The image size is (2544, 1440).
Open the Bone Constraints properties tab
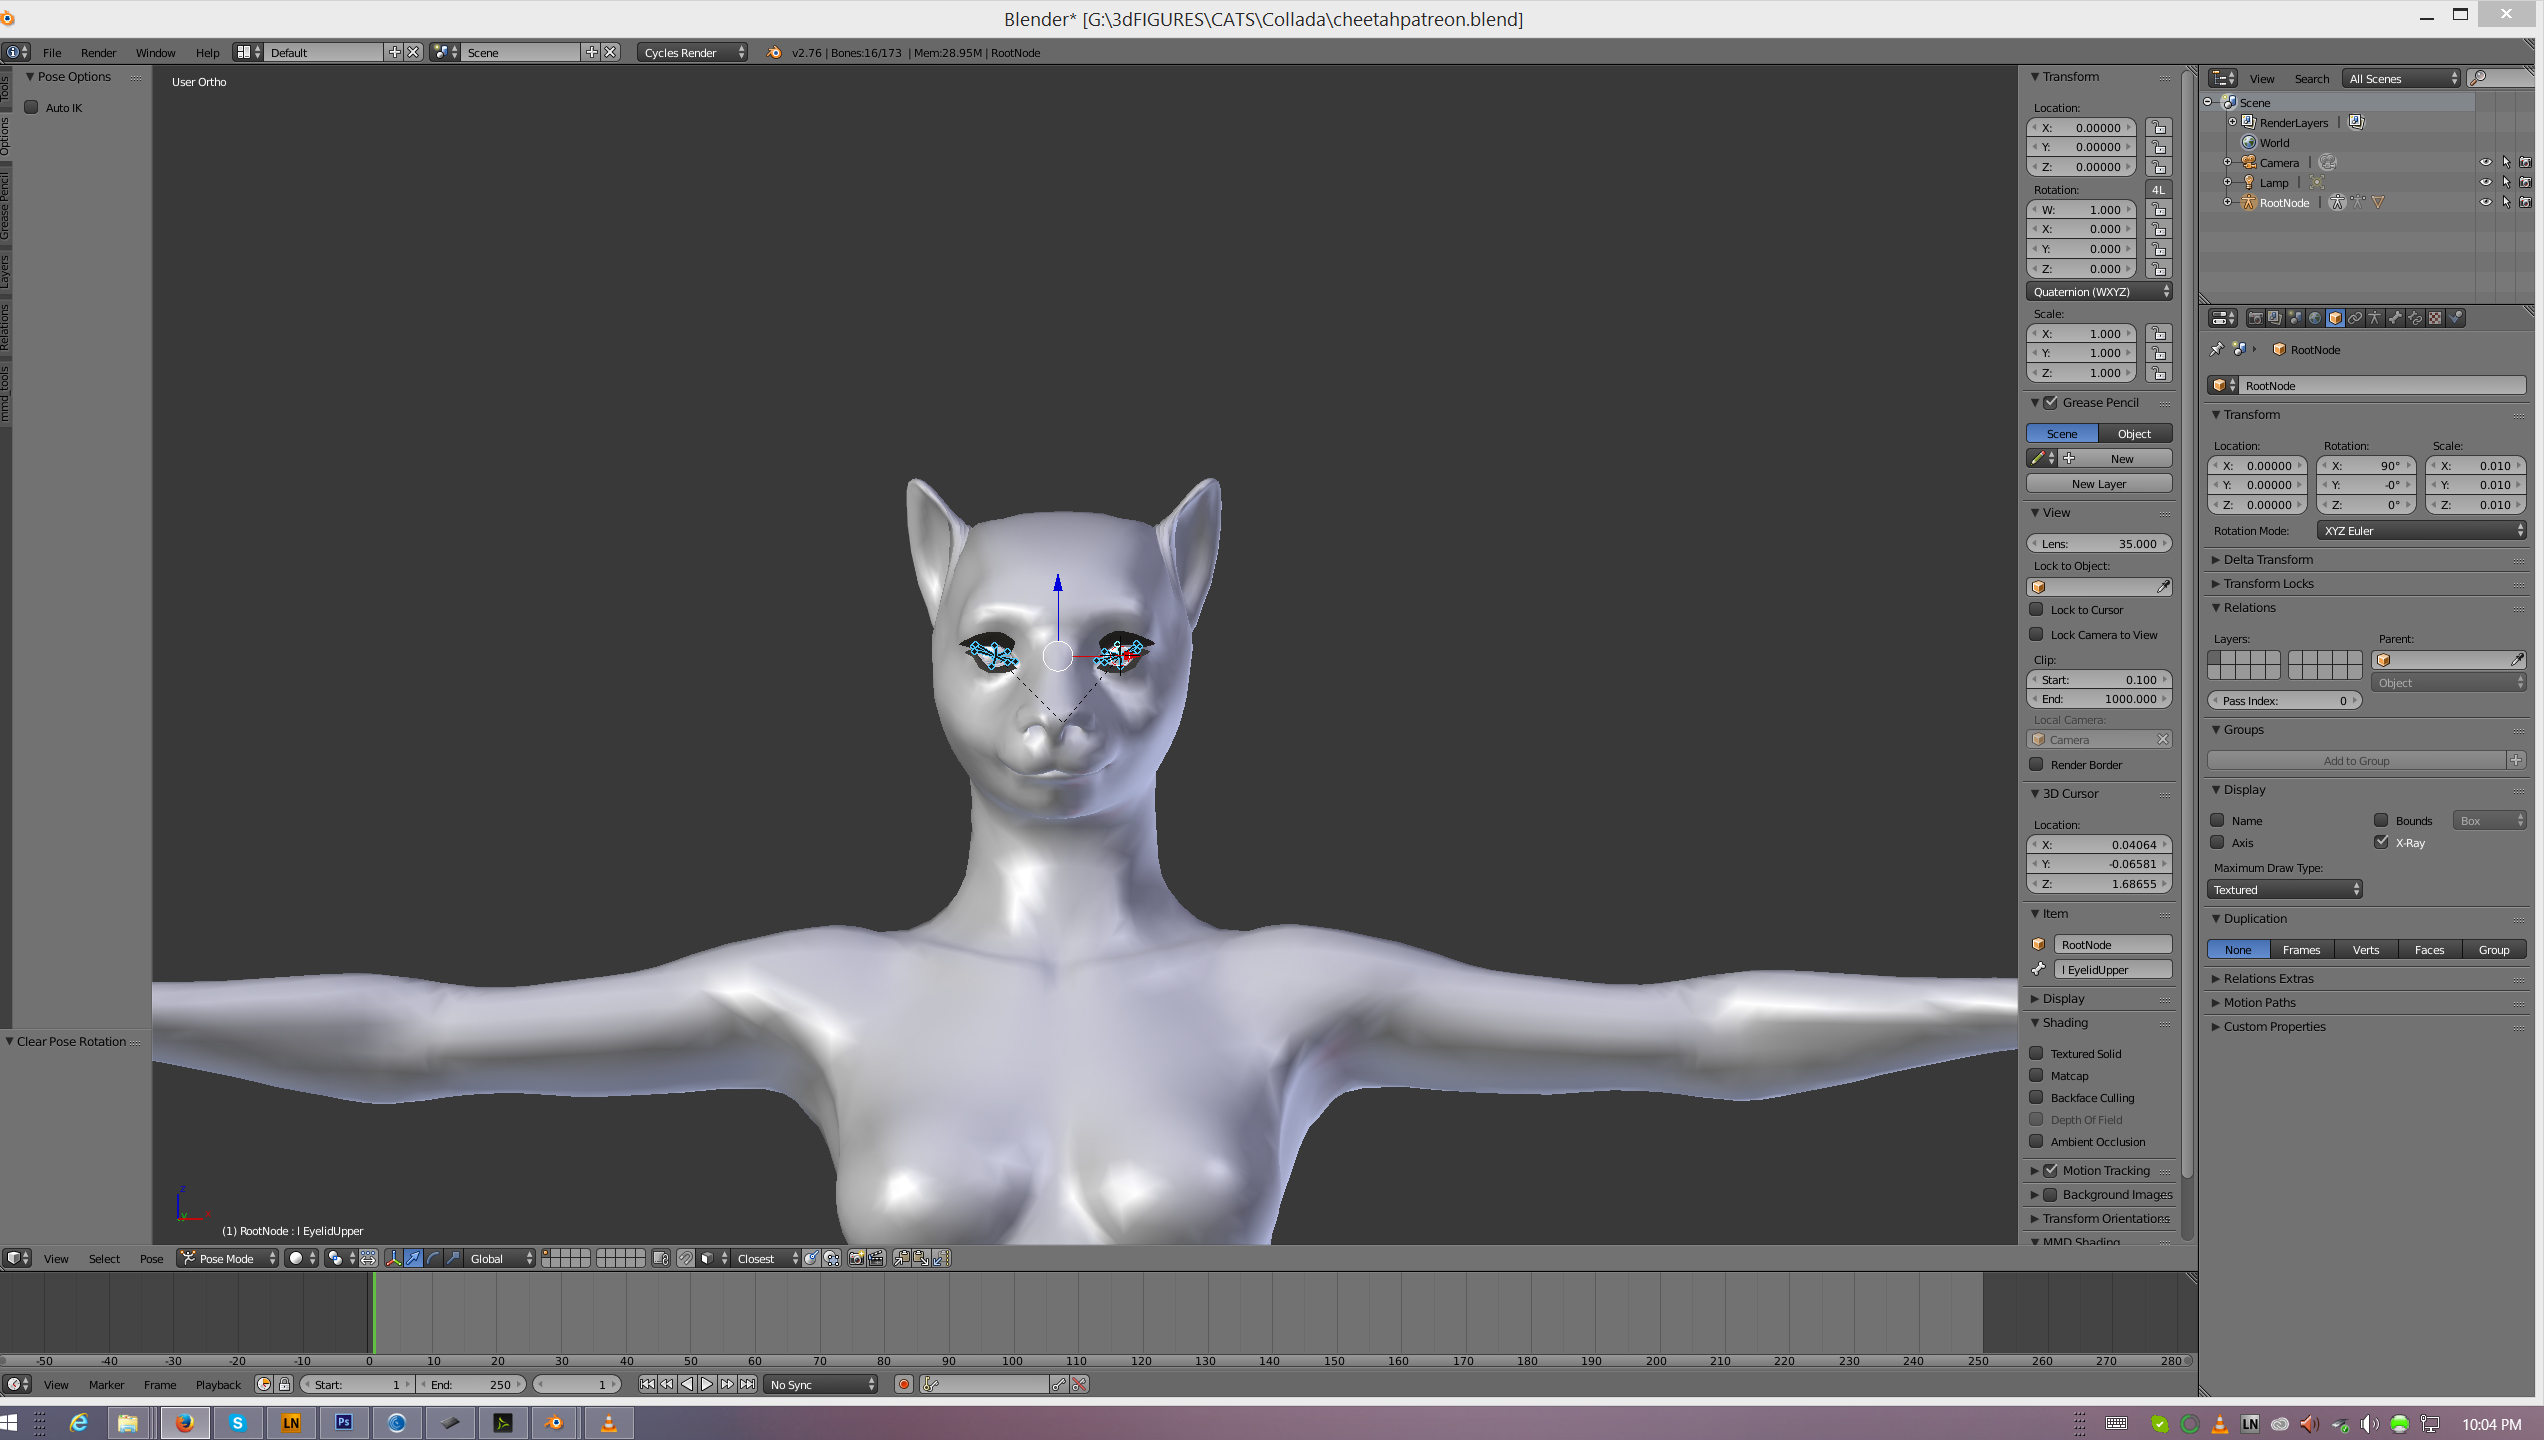(2415, 318)
